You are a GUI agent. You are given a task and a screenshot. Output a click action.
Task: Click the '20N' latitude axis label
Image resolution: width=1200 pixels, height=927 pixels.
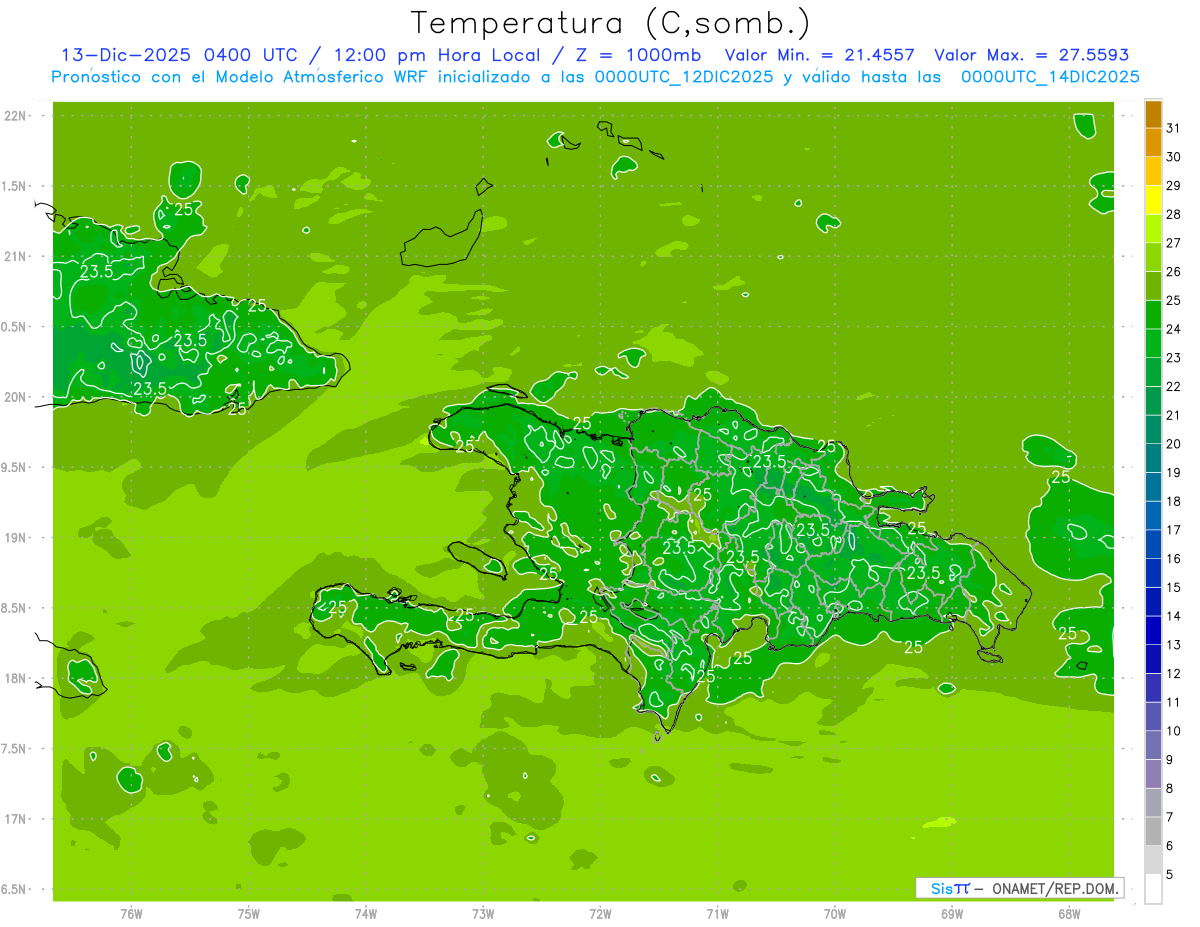point(15,397)
